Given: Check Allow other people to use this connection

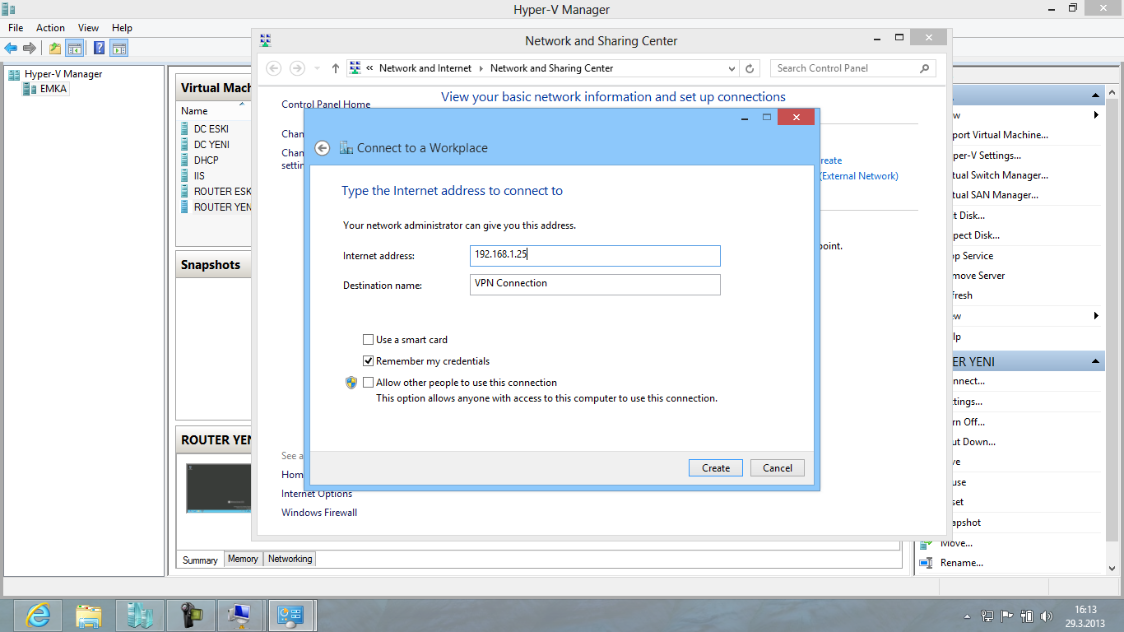Looking at the screenshot, I should (368, 383).
